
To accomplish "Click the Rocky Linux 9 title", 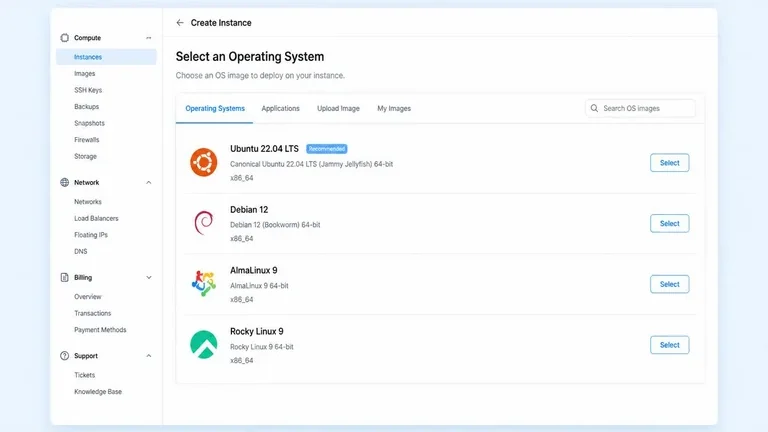I will (257, 332).
